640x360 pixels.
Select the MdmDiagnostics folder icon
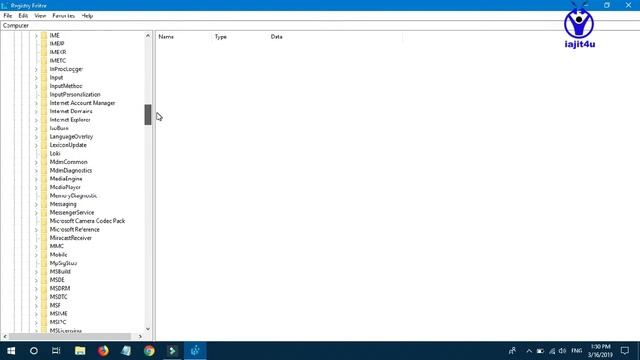coord(44,170)
